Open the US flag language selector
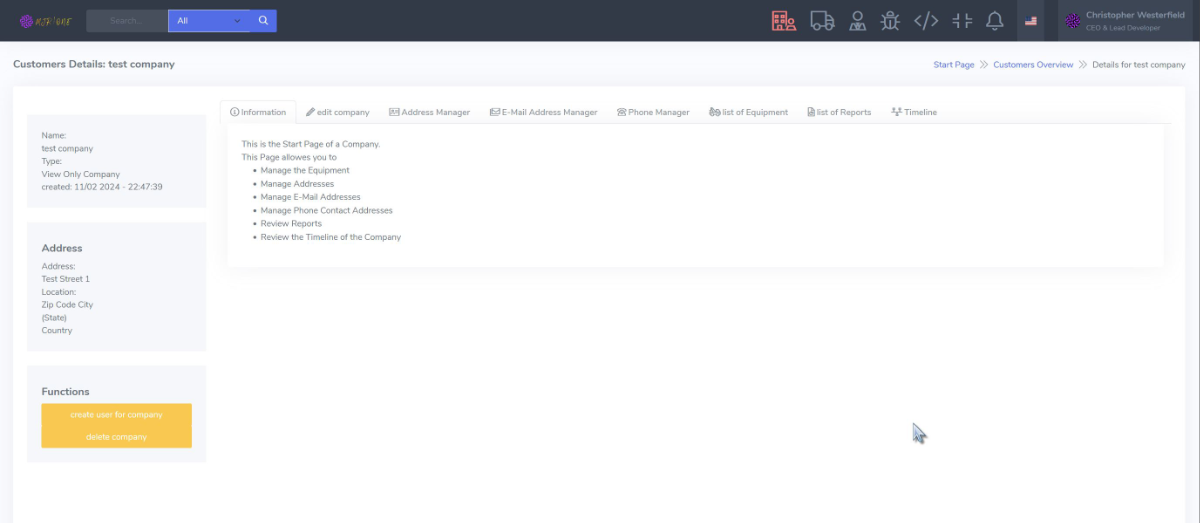1200x523 pixels. point(1031,21)
